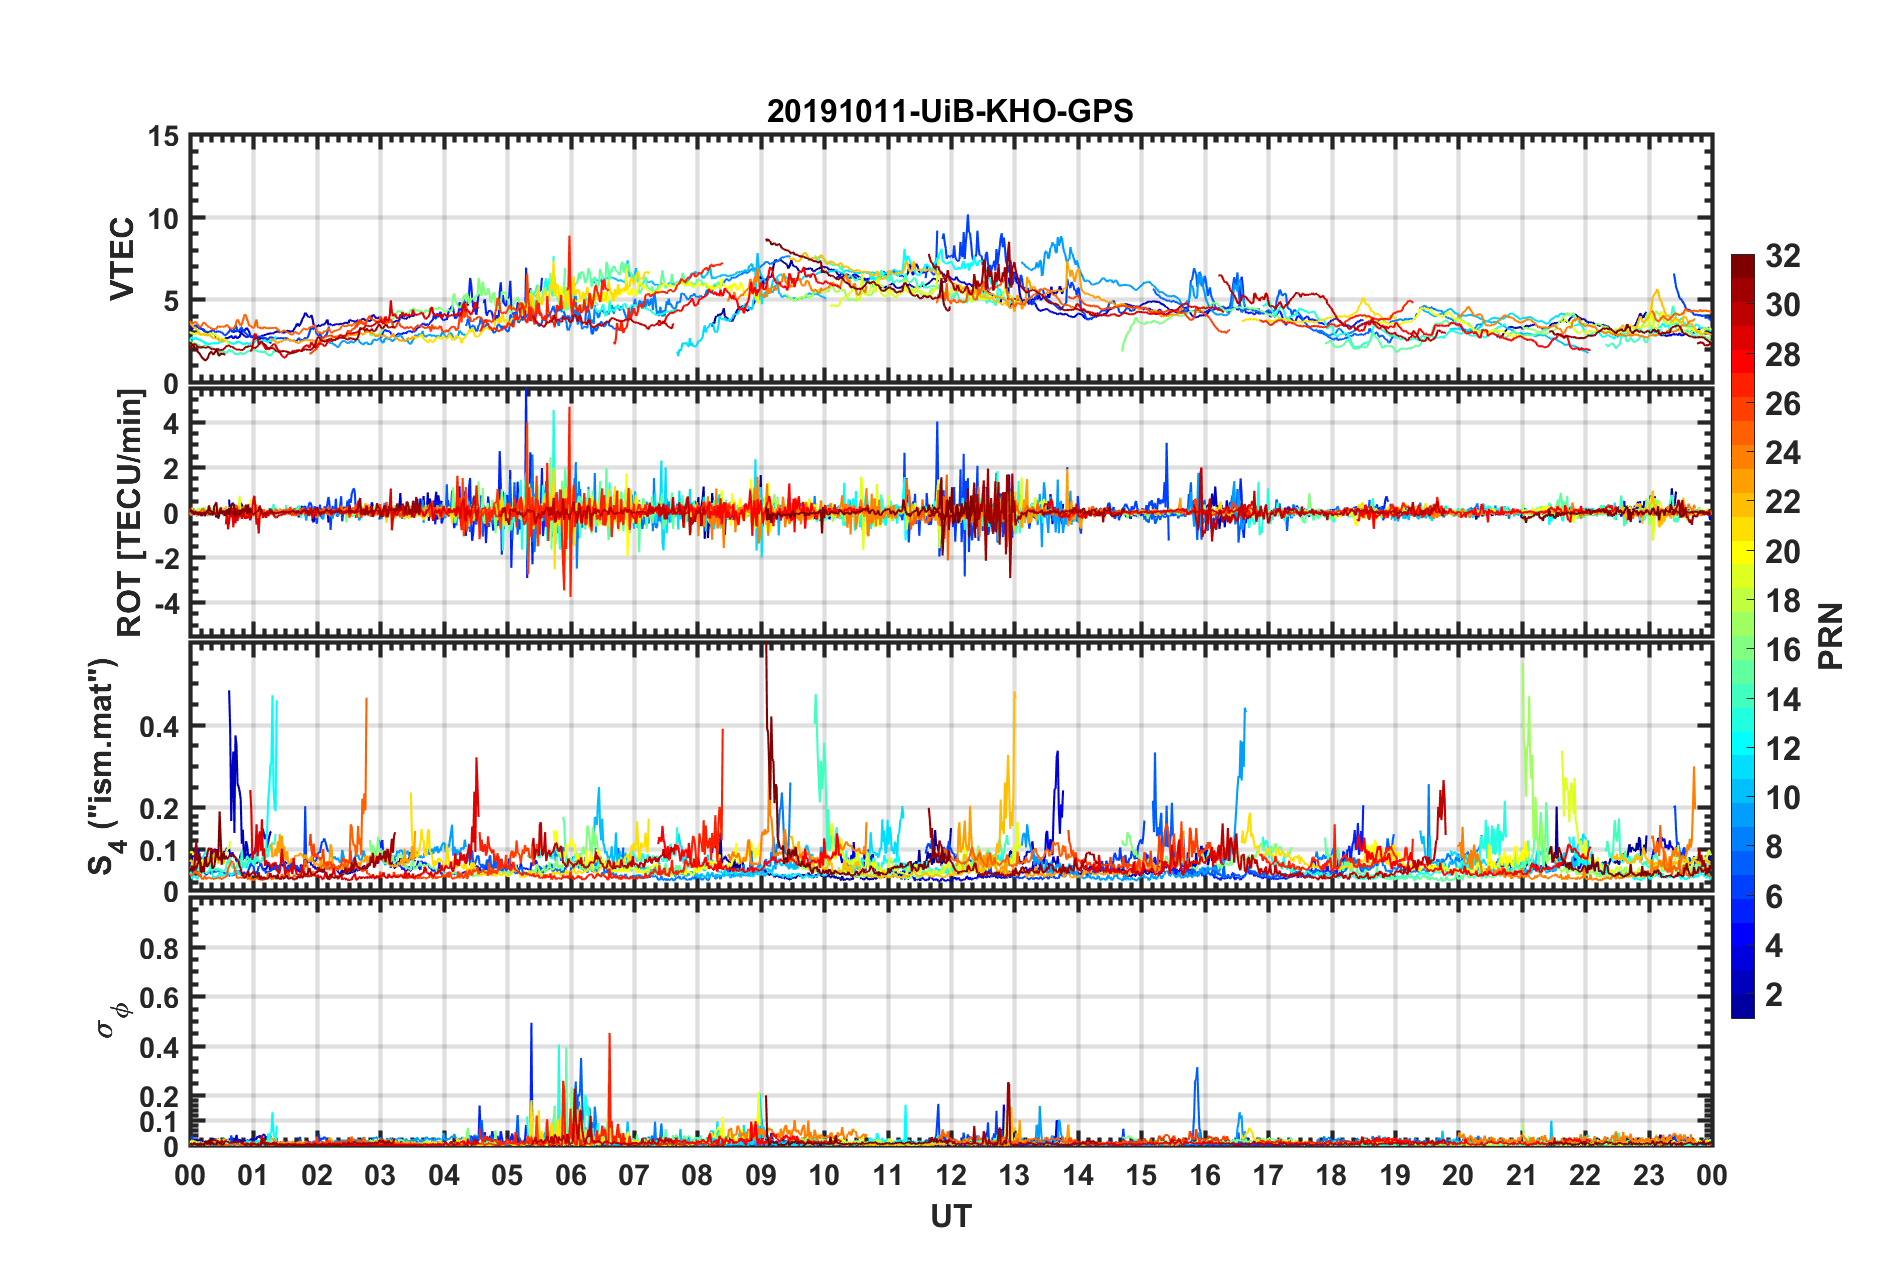The width and height of the screenshot is (1902, 1272).
Task: Select the "20" PRN colorbar tick label
Action: point(1783,552)
